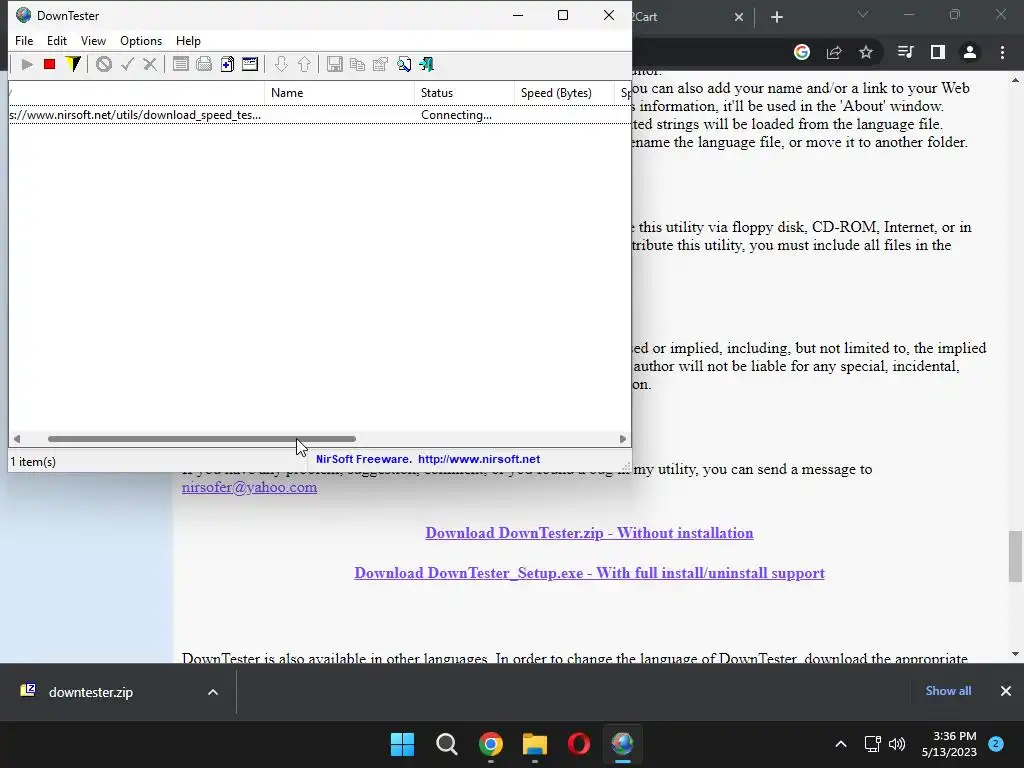Click the grey list/report toolbar icon
Viewport: 1024px width, 768px height.
pos(181,64)
